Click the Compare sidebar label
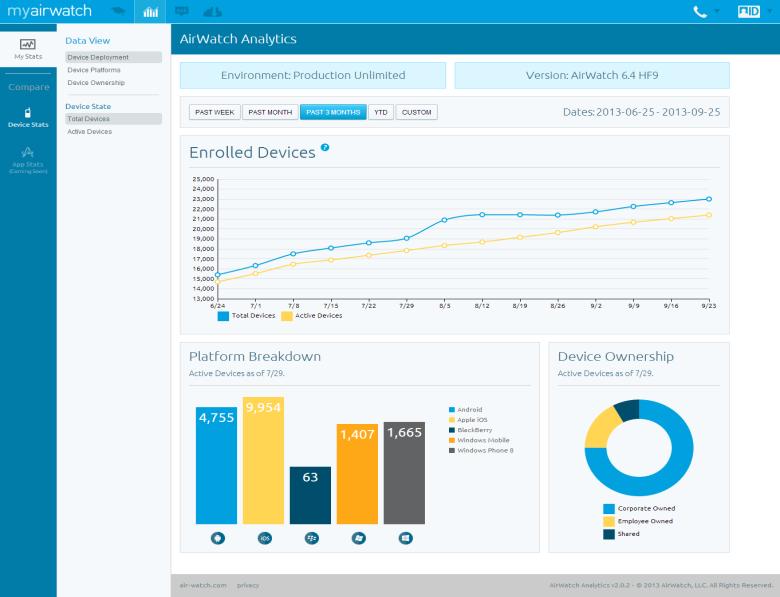780x597 pixels. (x=29, y=87)
